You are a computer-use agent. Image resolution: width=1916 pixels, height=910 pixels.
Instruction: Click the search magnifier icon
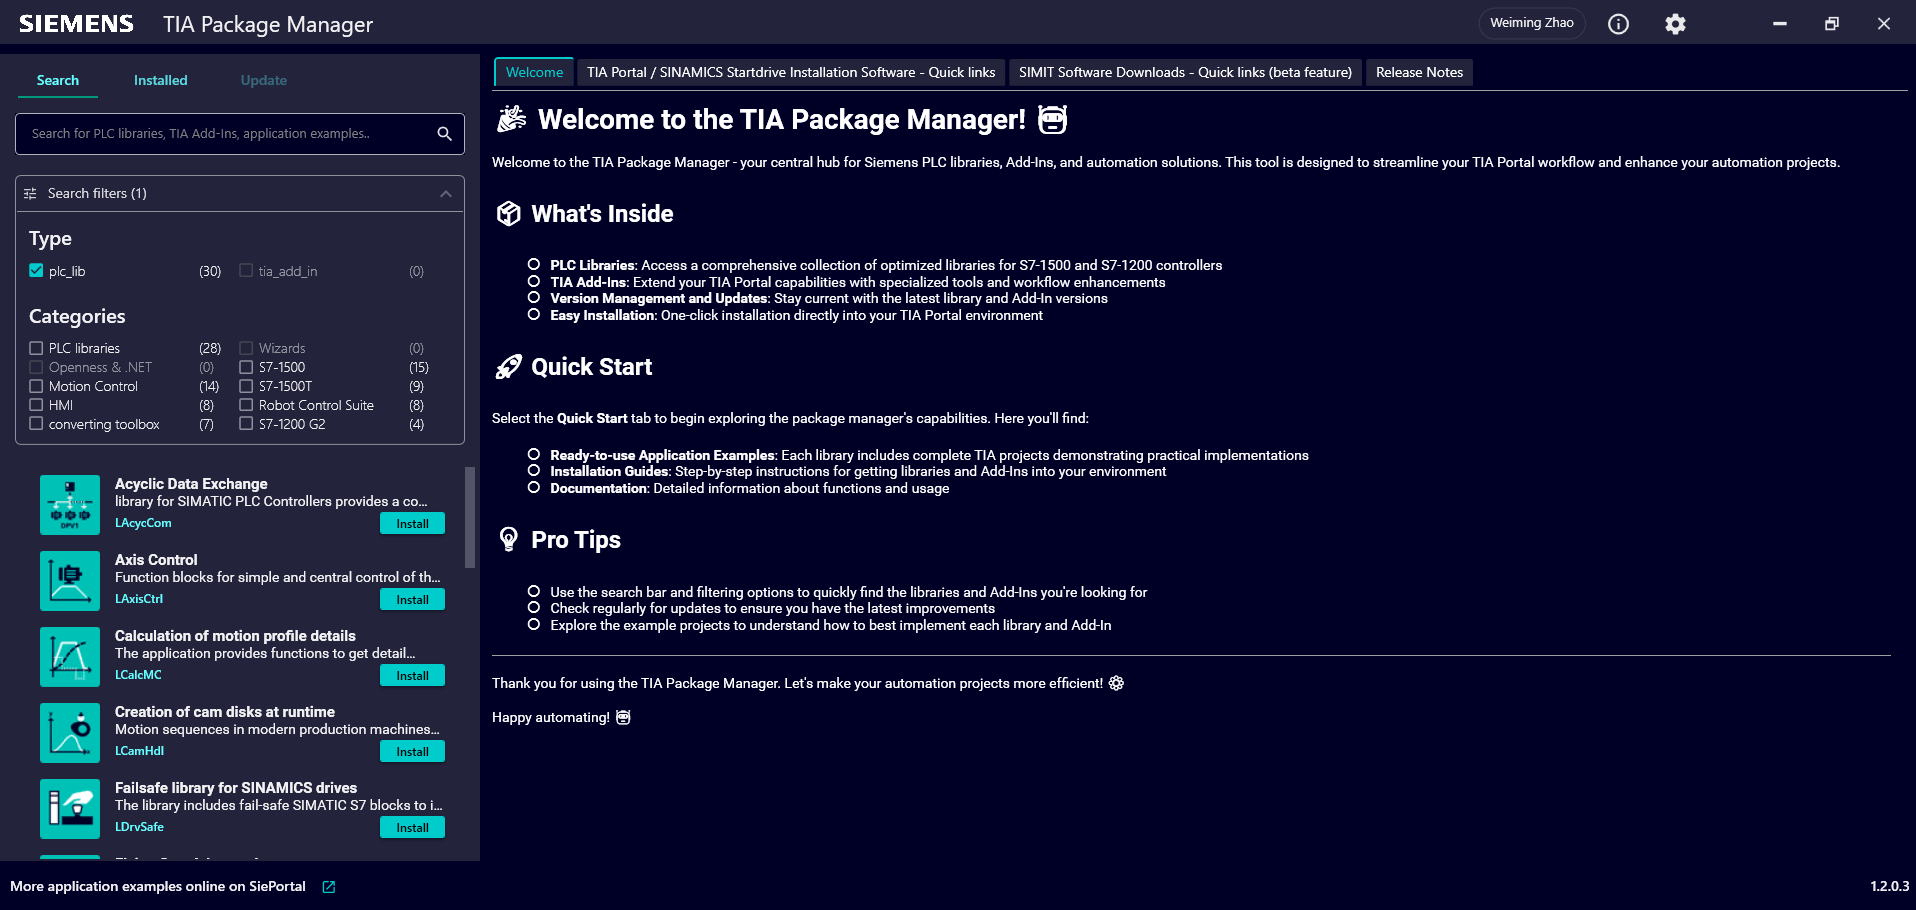tap(444, 134)
